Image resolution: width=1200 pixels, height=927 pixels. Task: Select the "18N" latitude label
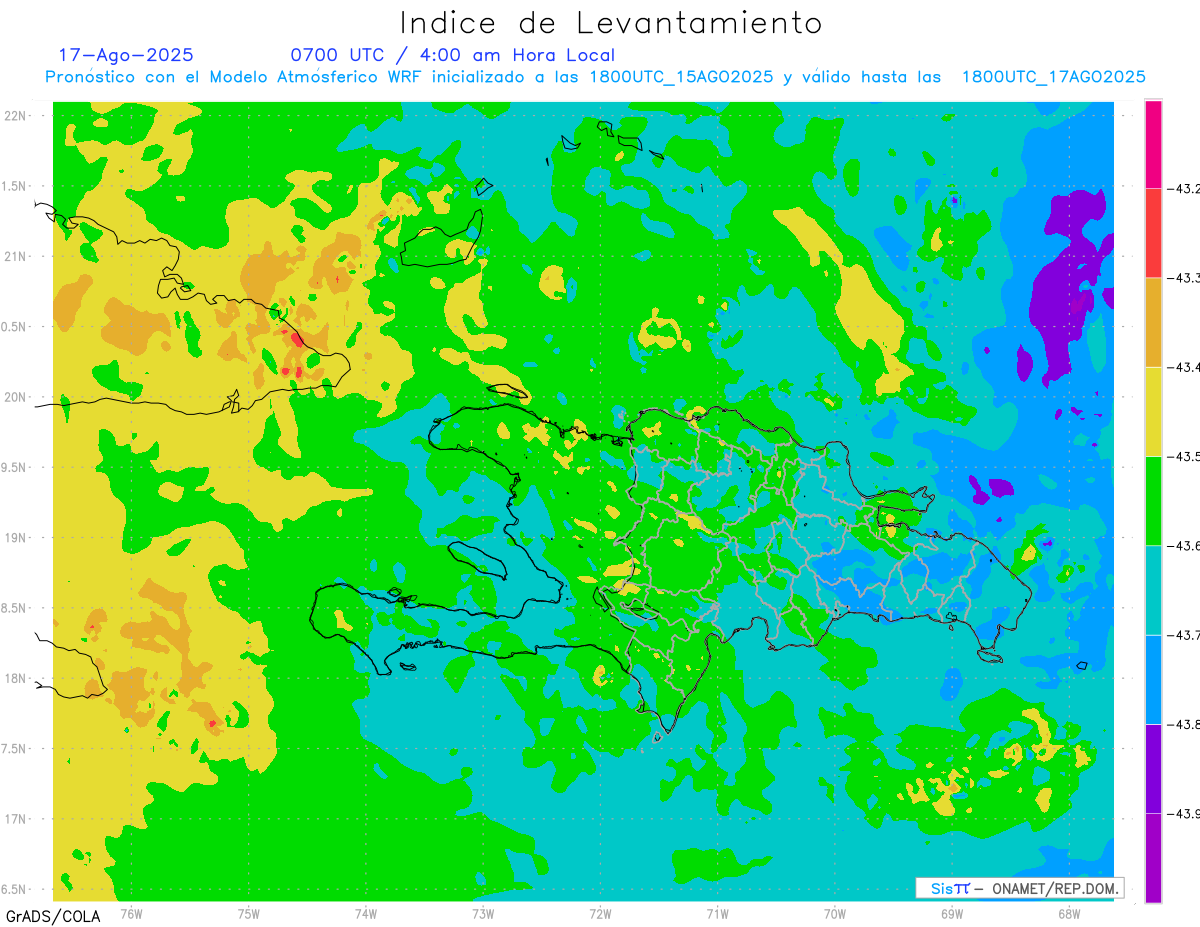click(x=17, y=679)
